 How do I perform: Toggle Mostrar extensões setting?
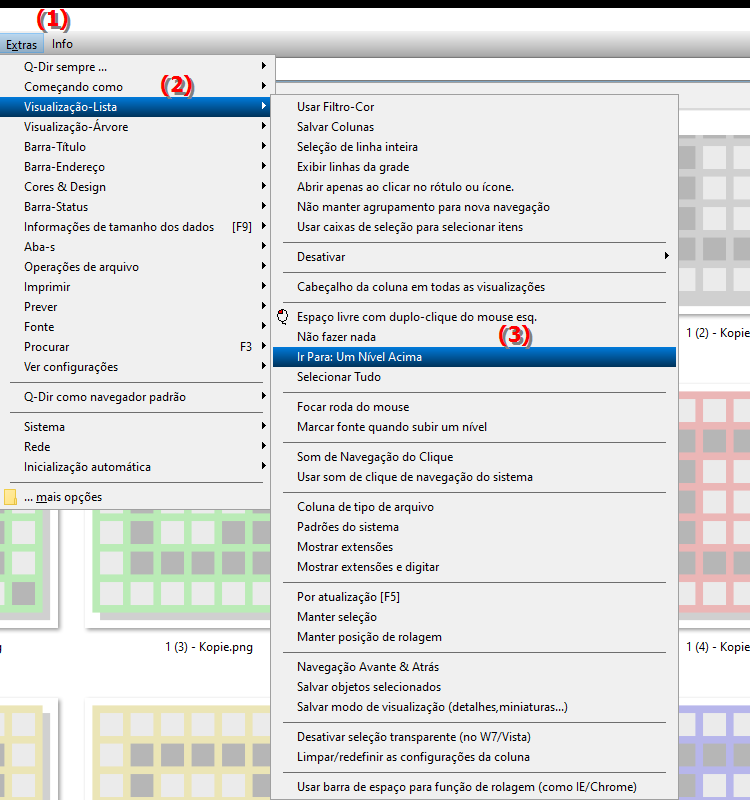(x=345, y=547)
